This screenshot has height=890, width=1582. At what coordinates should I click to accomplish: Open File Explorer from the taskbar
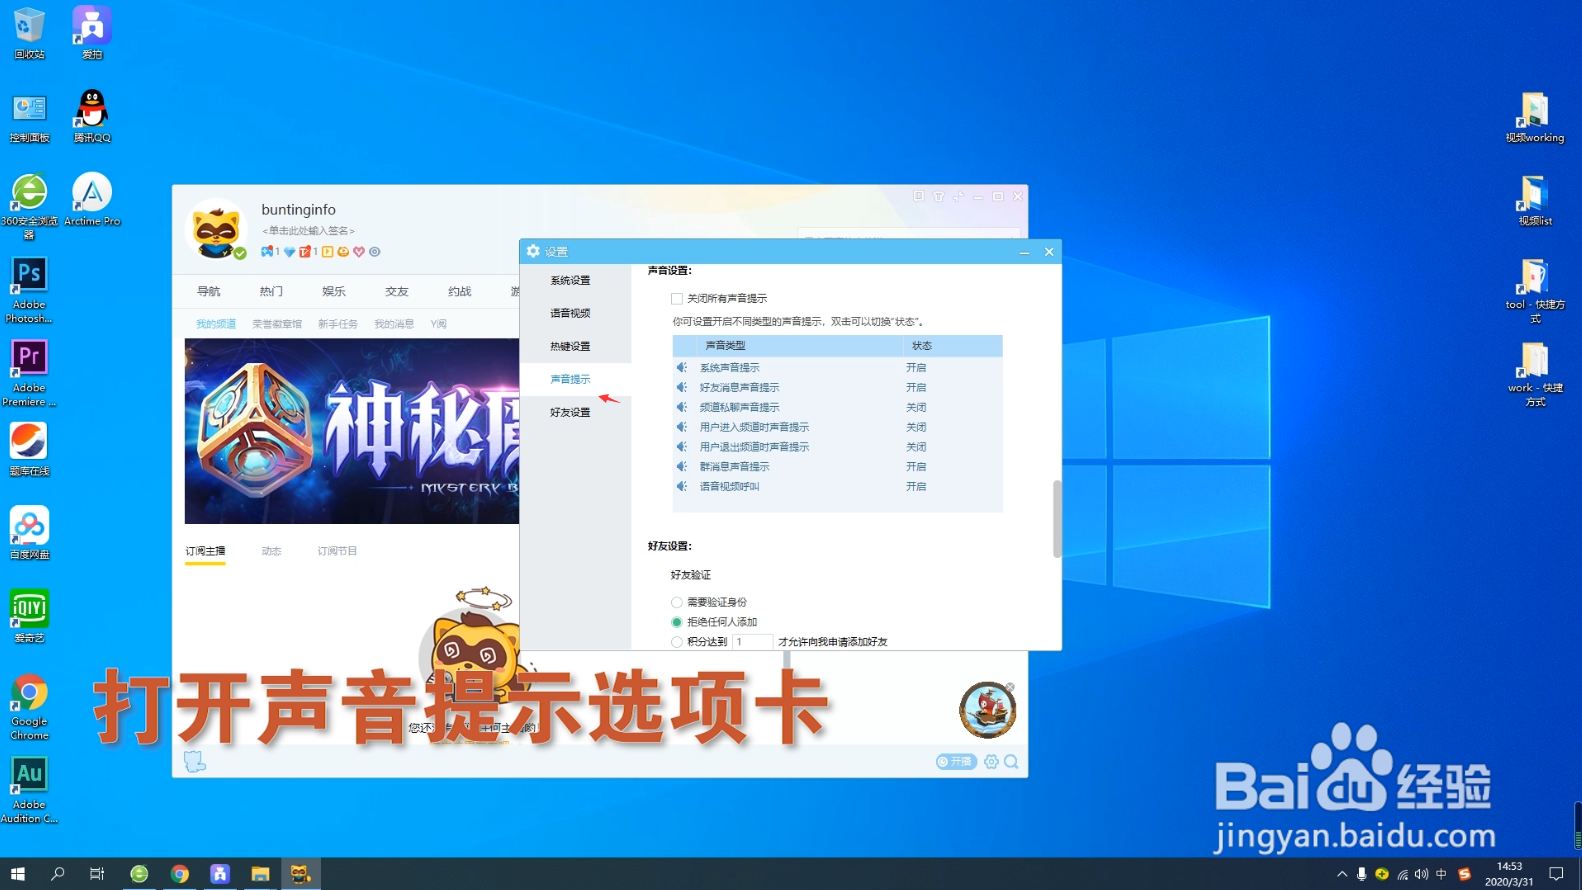point(260,874)
